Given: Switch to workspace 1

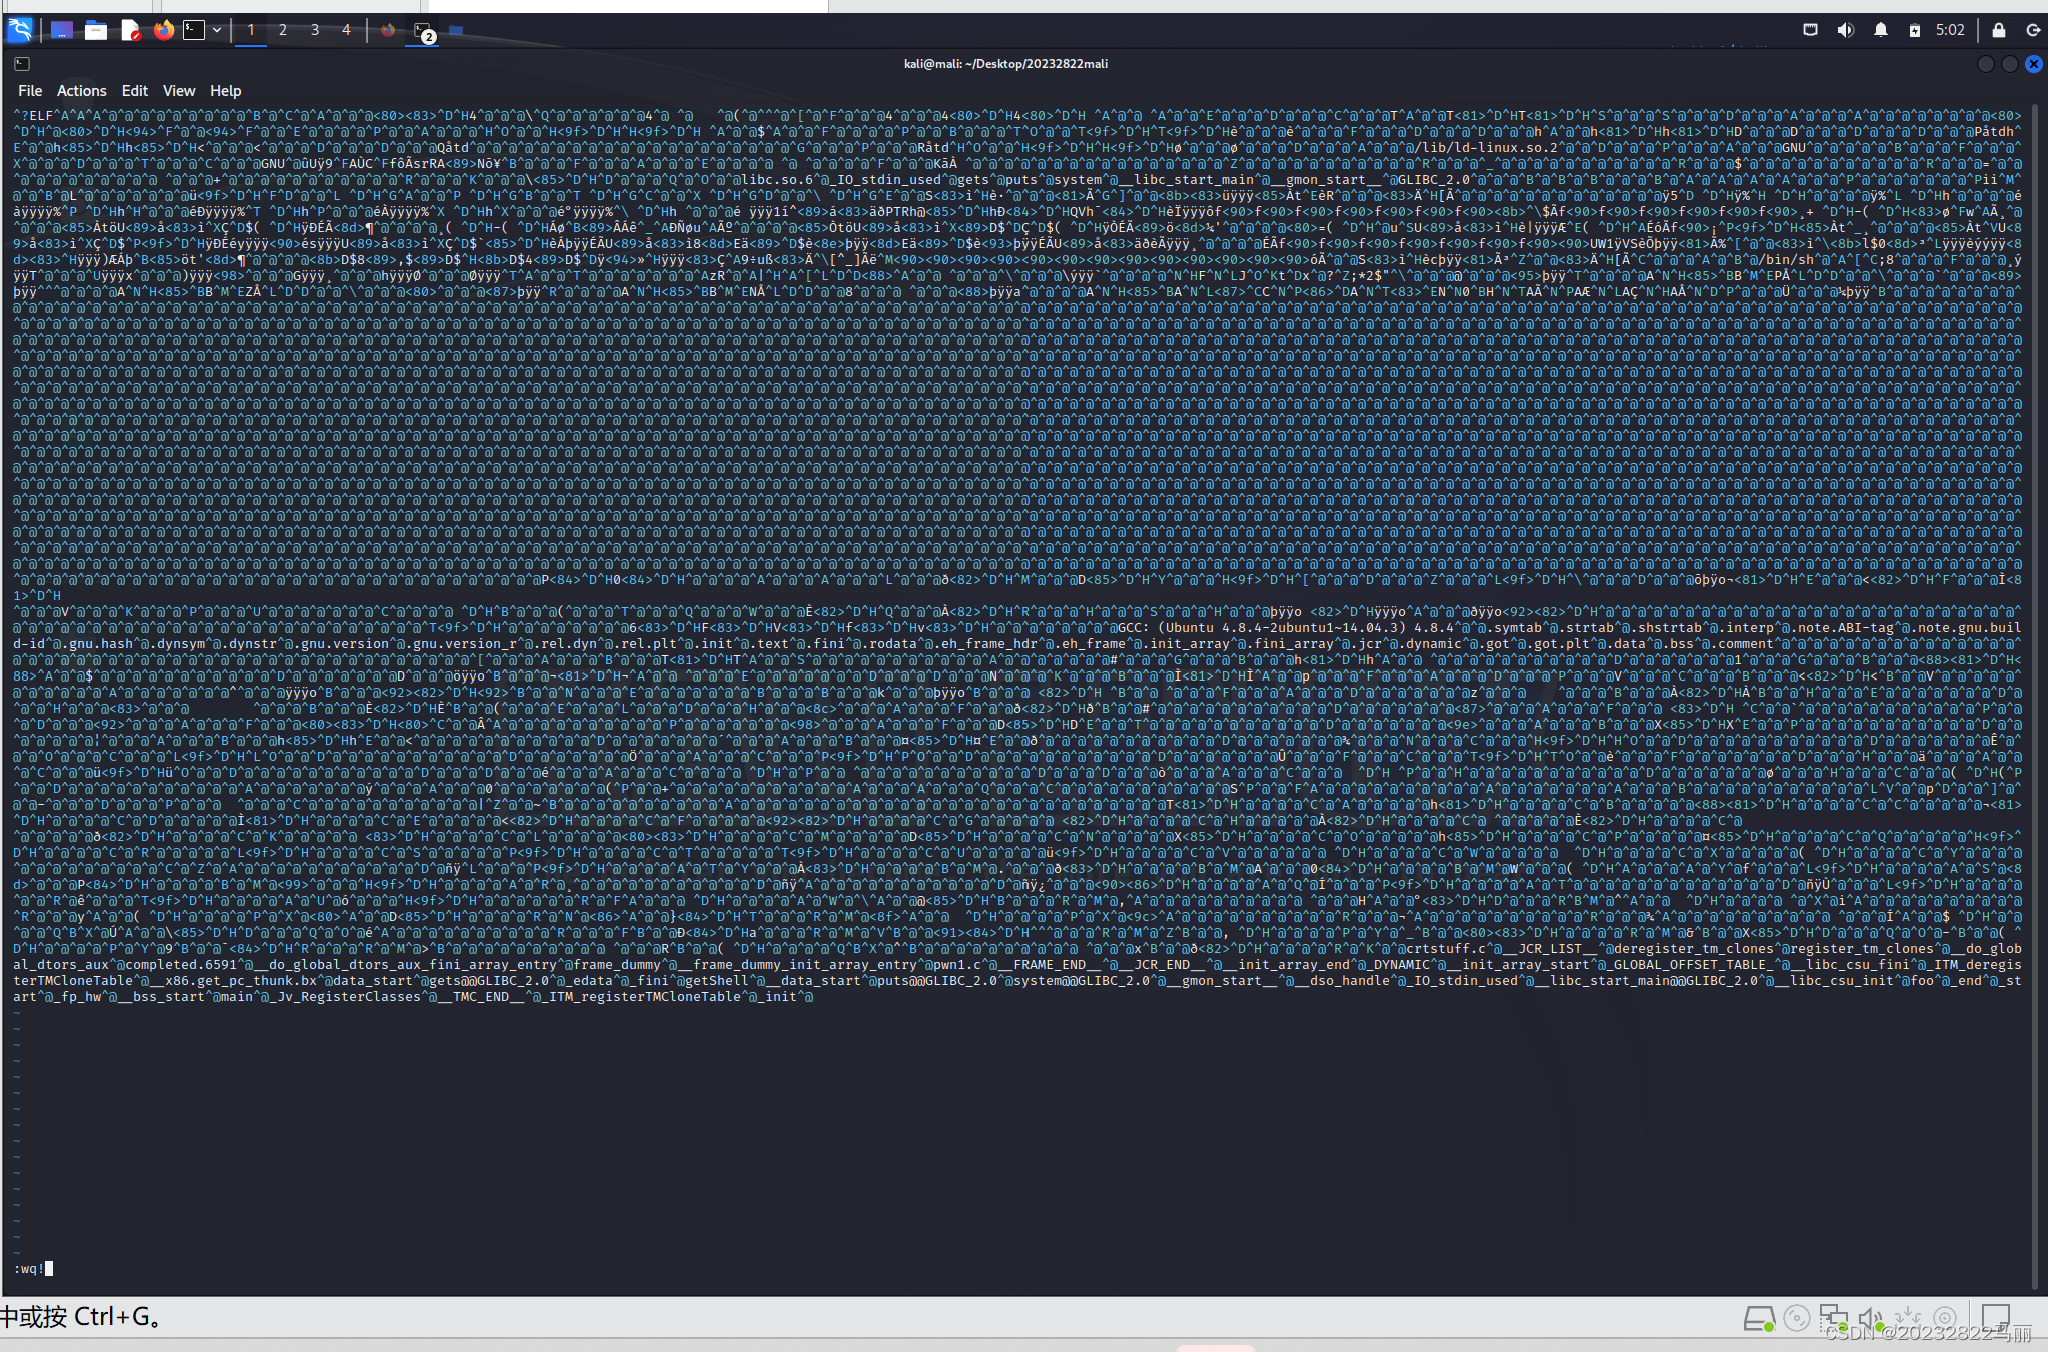Looking at the screenshot, I should 251,30.
